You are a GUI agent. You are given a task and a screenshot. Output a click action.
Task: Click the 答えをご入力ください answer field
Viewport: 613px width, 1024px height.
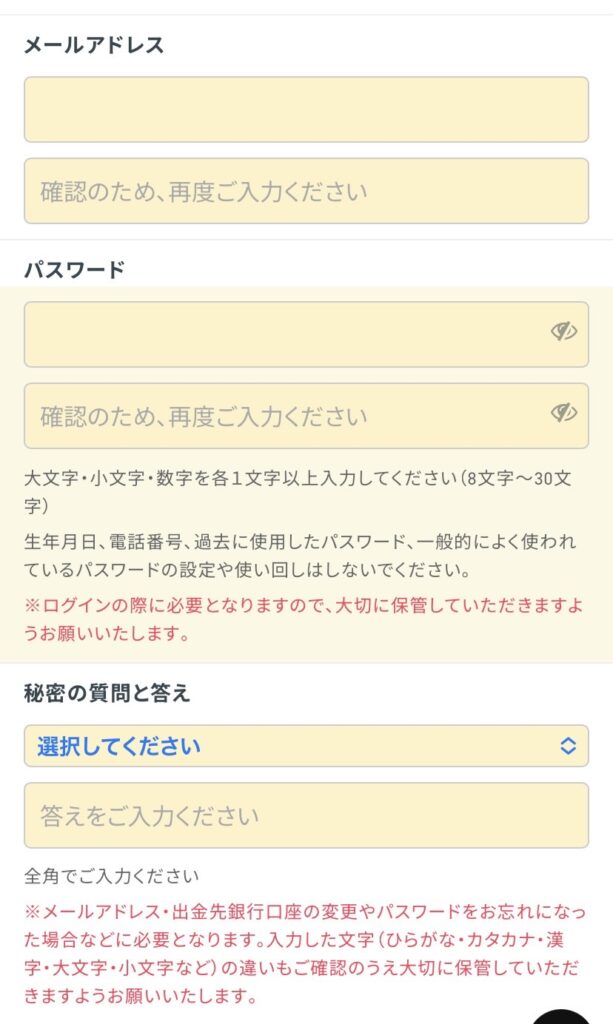click(x=306, y=815)
